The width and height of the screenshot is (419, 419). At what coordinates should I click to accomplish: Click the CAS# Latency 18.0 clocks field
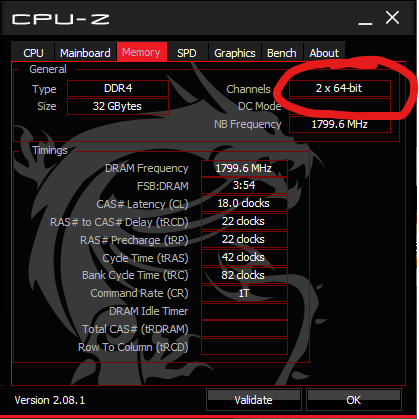244,203
